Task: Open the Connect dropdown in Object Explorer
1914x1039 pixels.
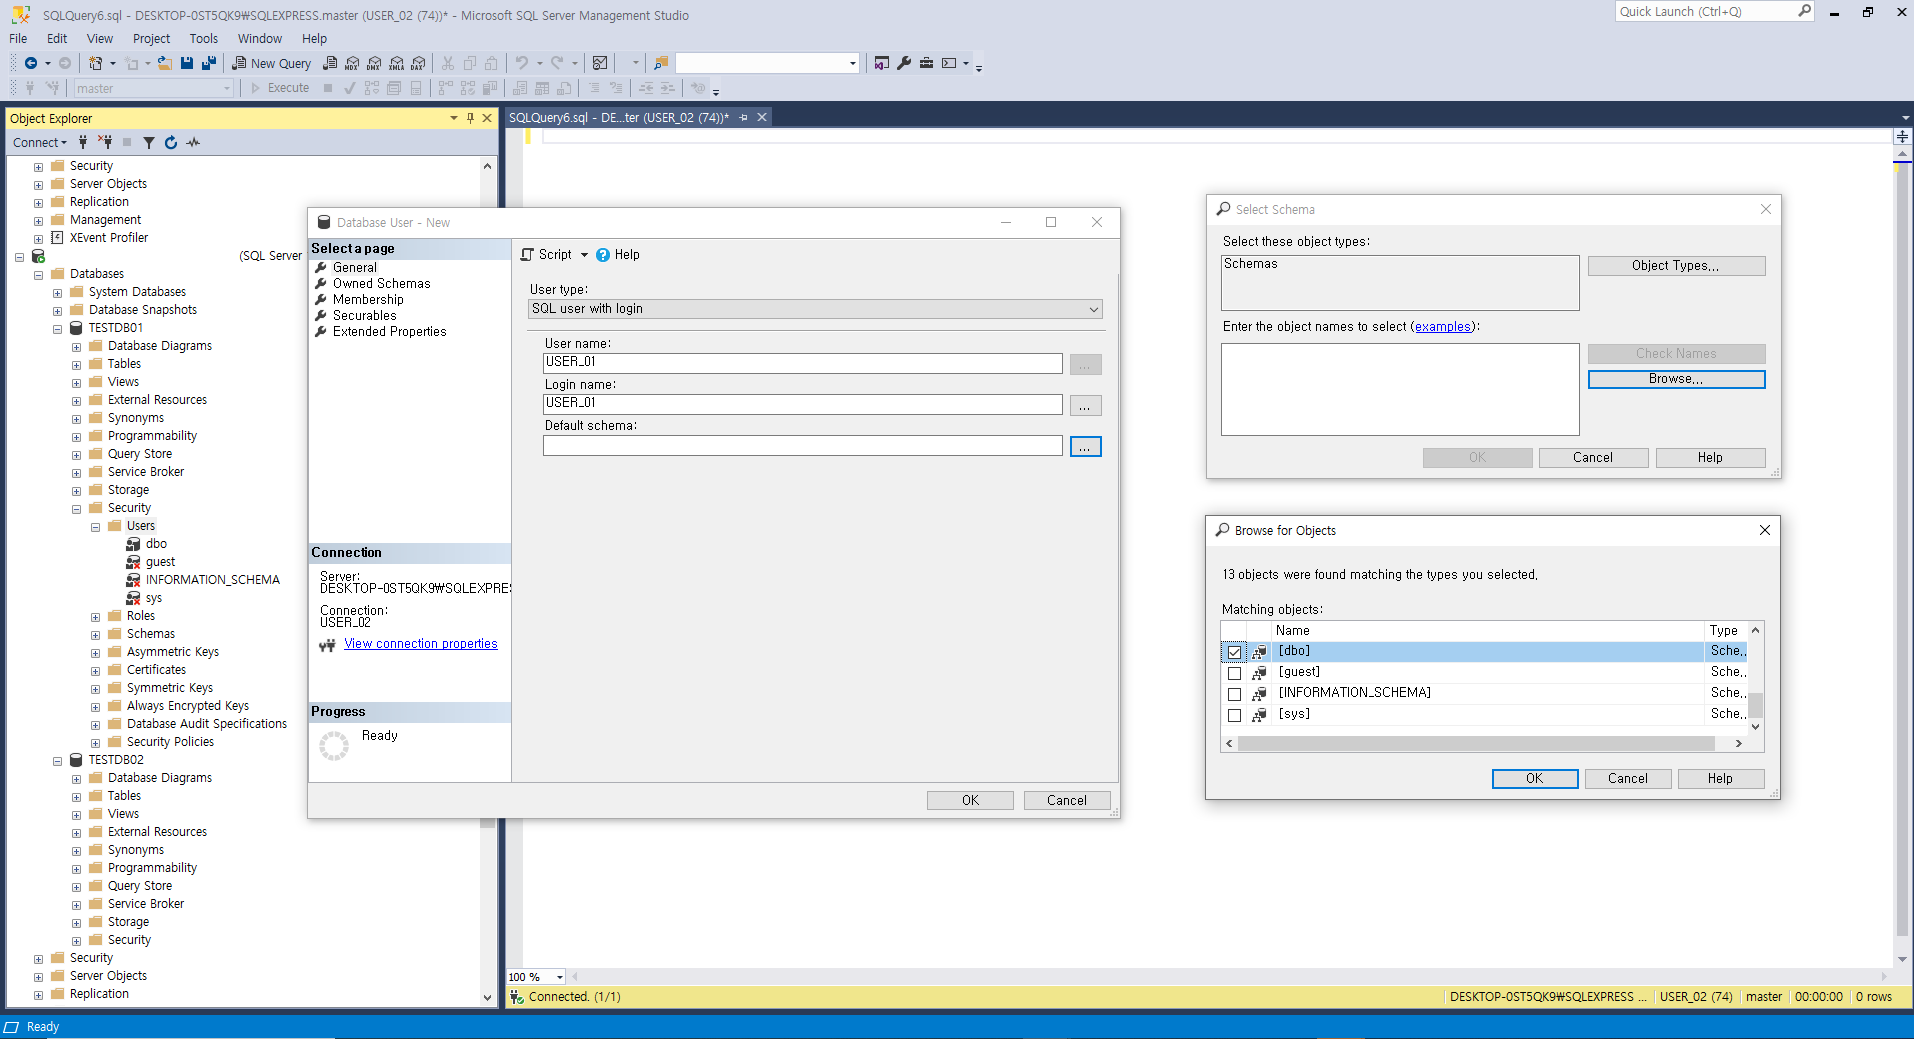Action: pos(40,142)
